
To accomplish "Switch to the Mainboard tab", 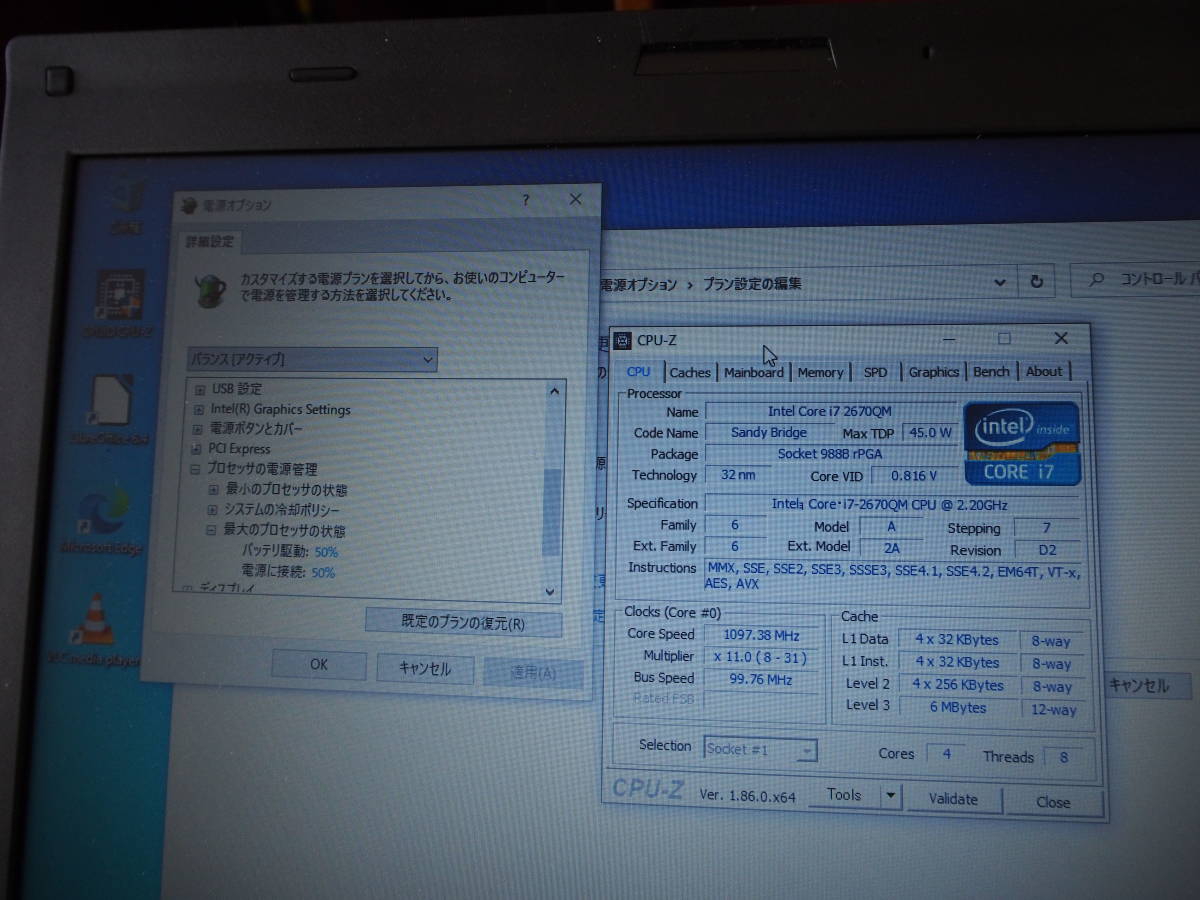I will click(754, 372).
